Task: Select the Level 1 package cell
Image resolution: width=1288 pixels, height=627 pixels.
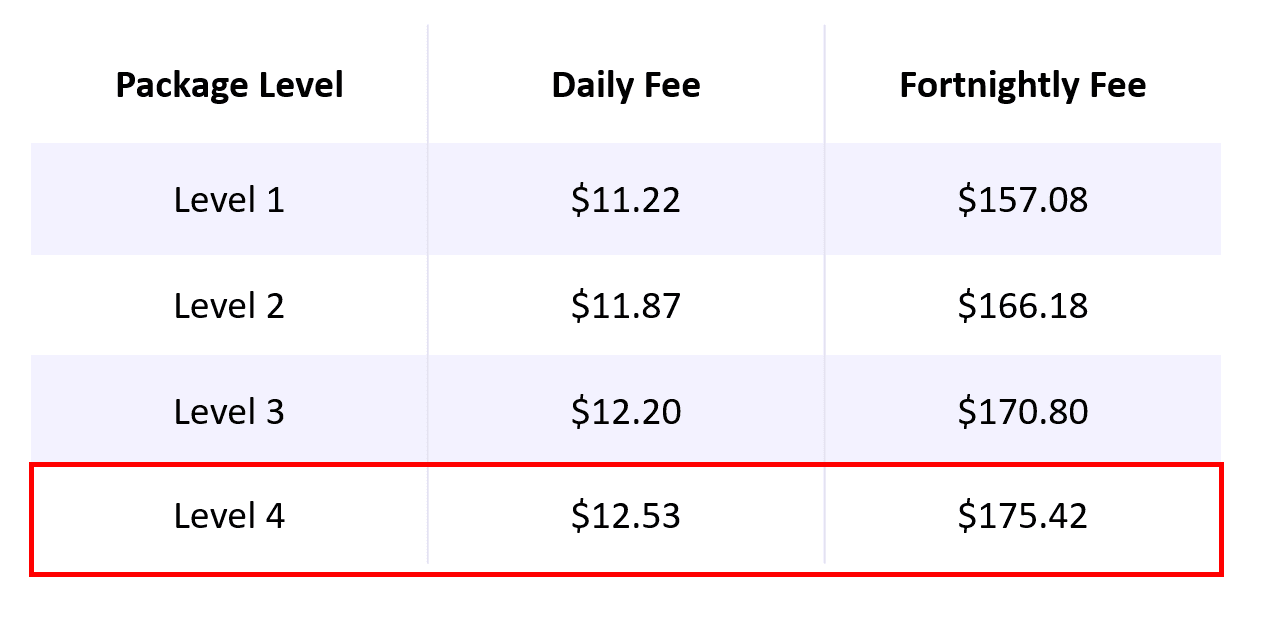Action: click(229, 200)
